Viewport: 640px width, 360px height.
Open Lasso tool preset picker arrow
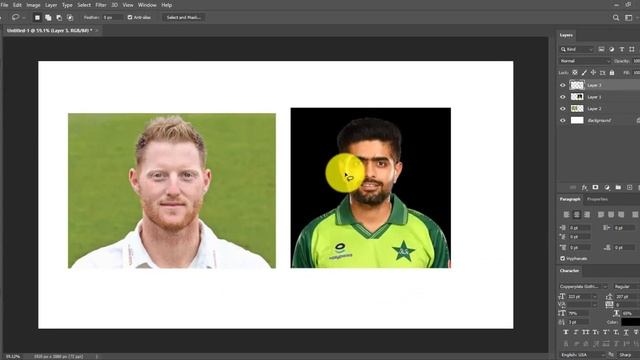[x=24, y=18]
